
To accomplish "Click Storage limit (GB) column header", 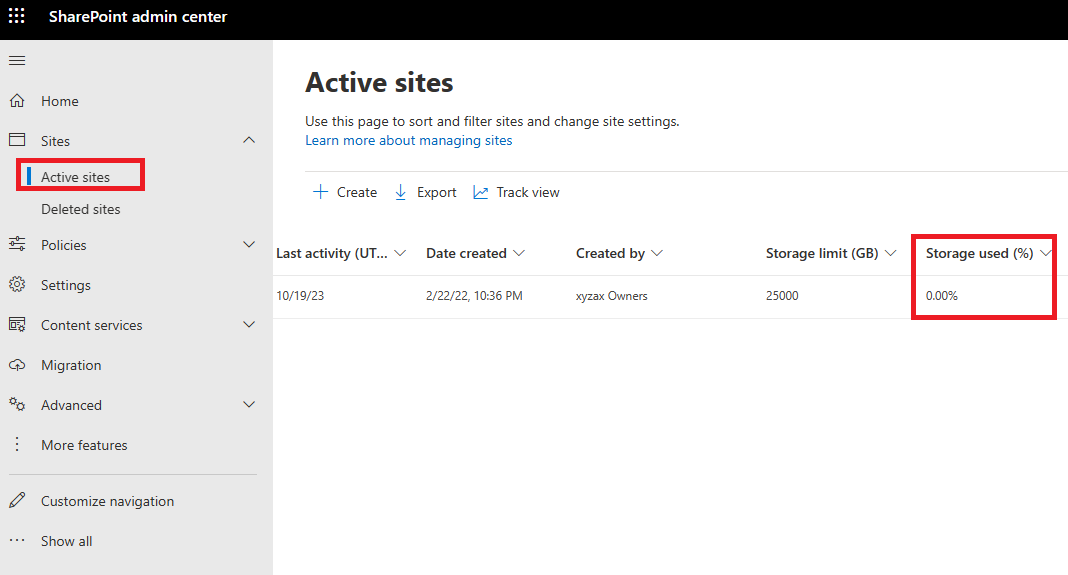I will pos(822,253).
